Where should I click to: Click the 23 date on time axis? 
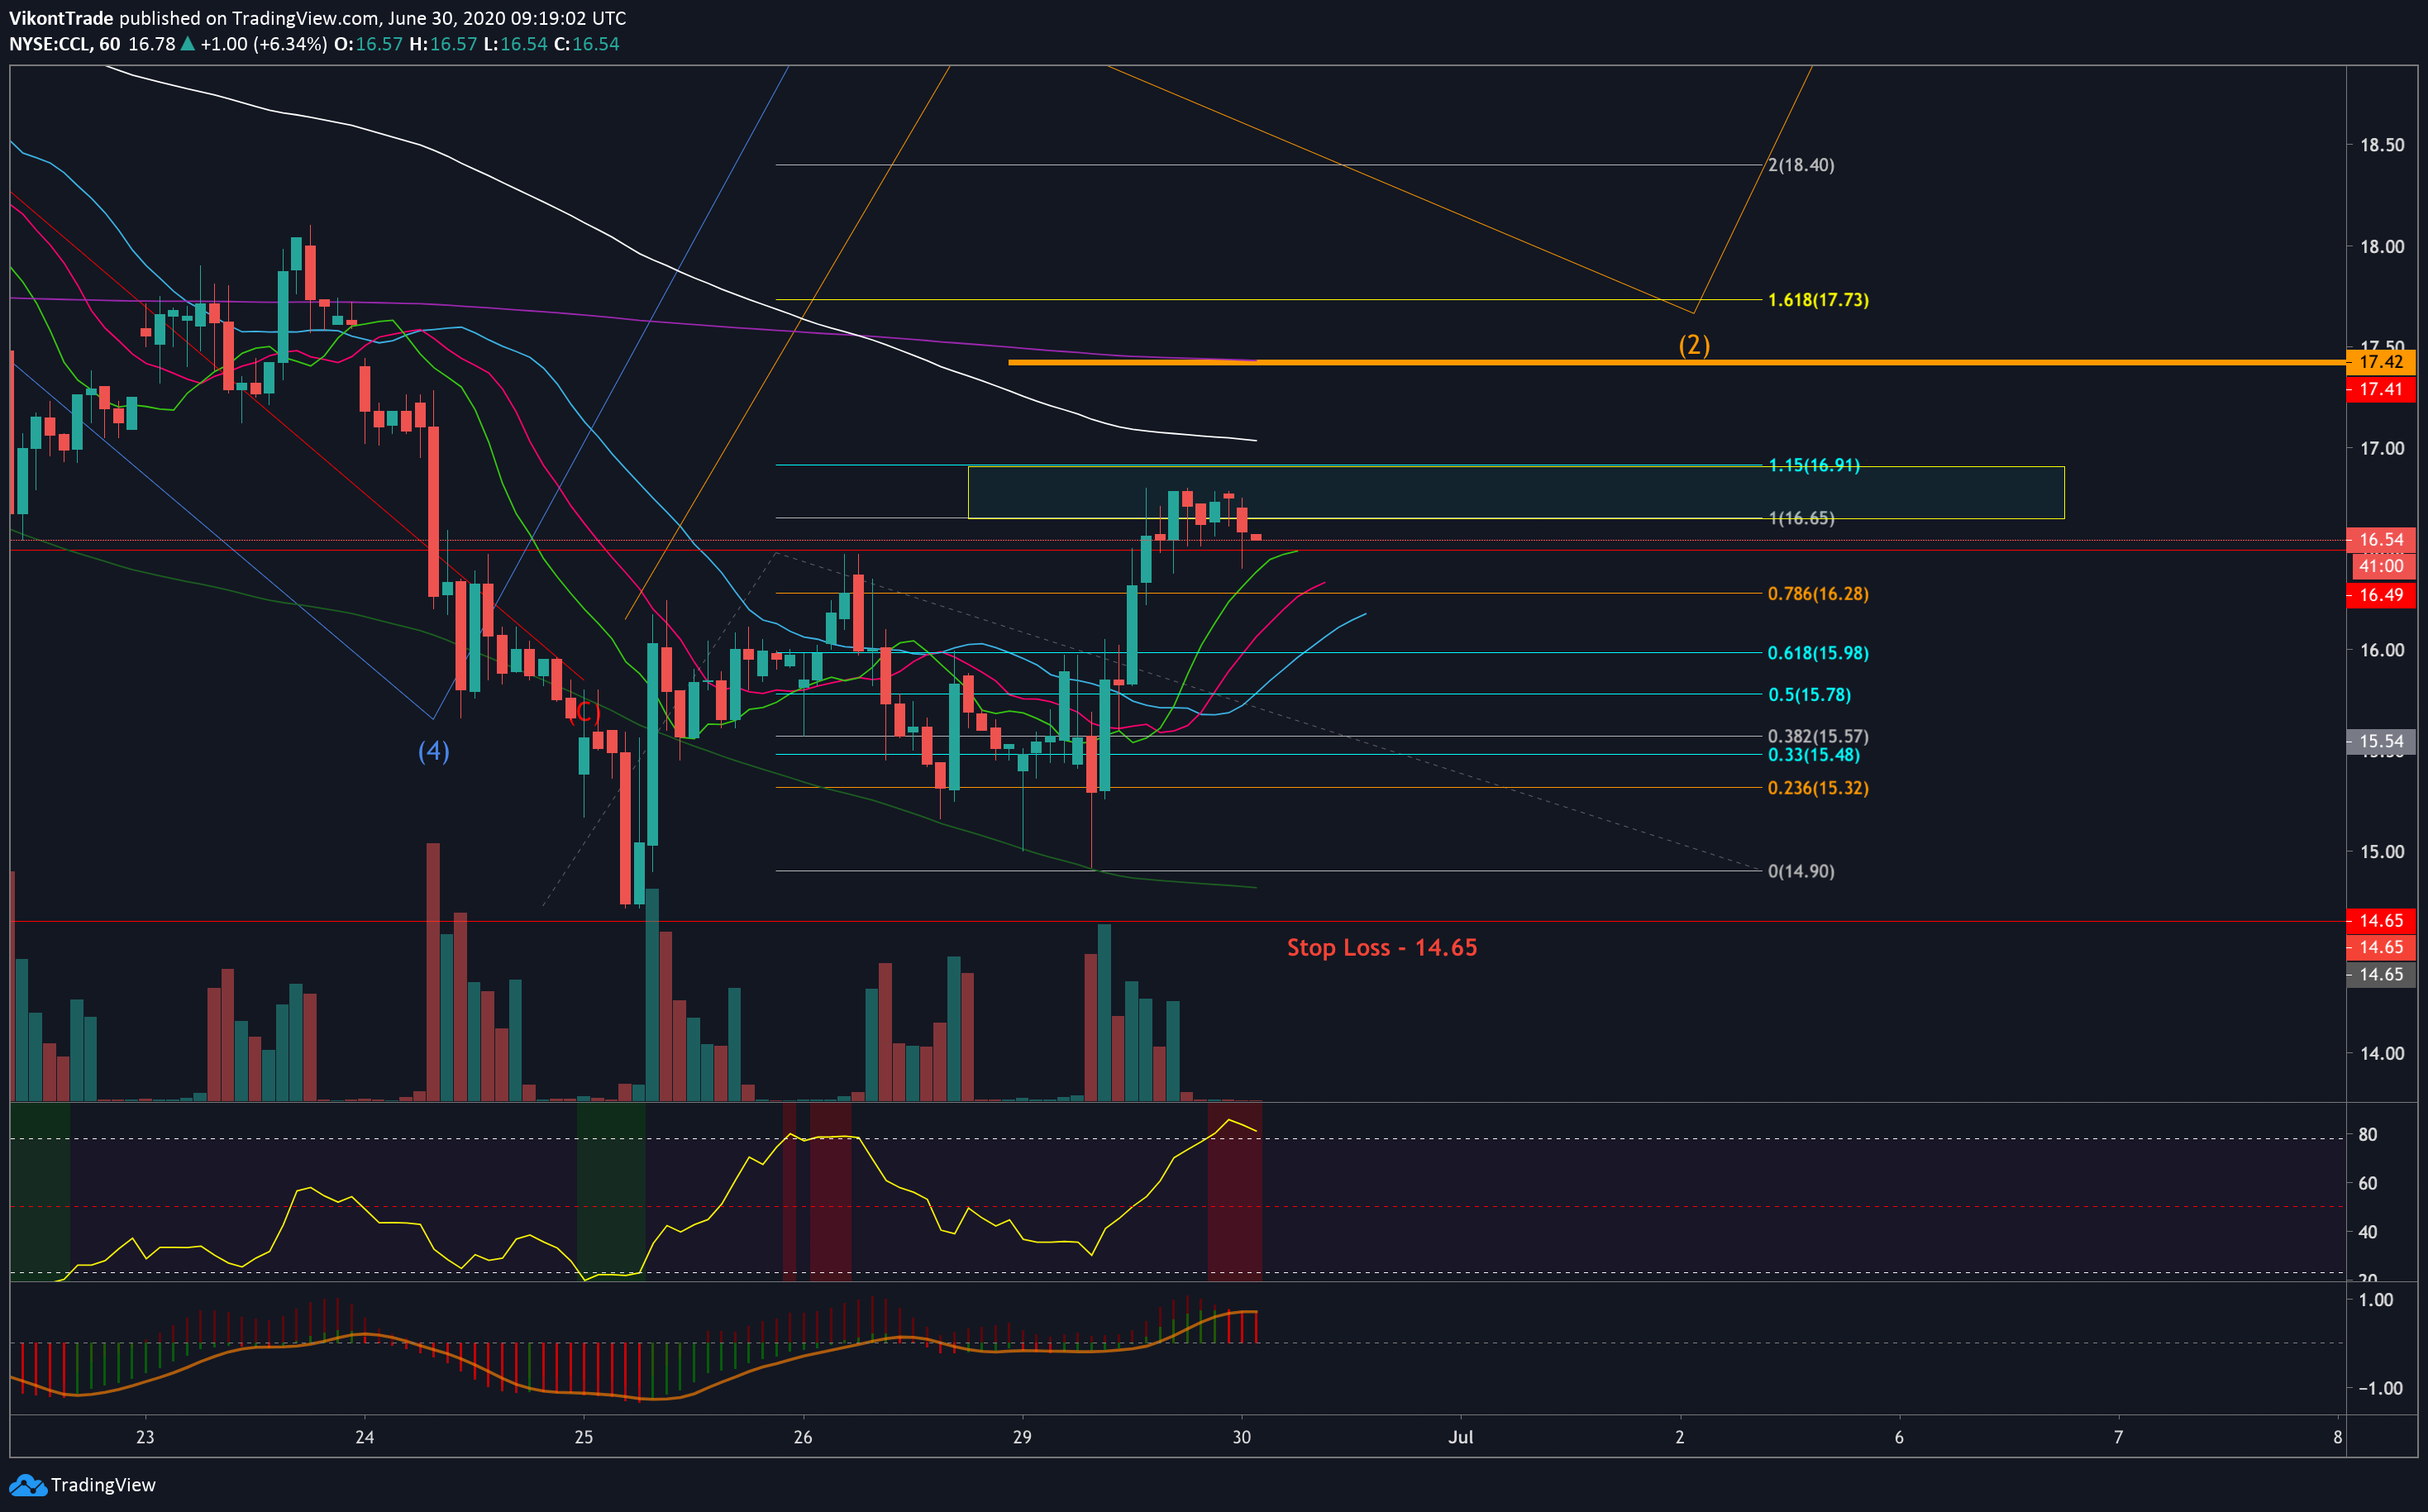(145, 1437)
